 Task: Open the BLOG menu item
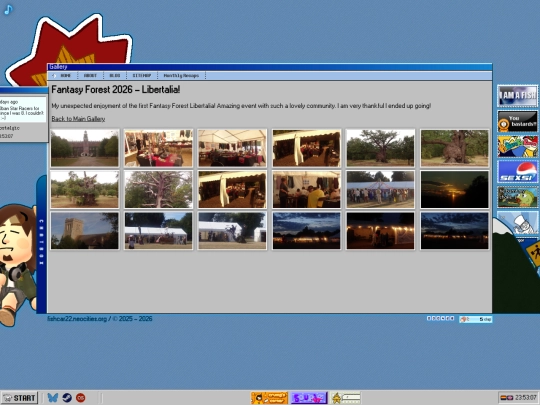click(x=115, y=75)
